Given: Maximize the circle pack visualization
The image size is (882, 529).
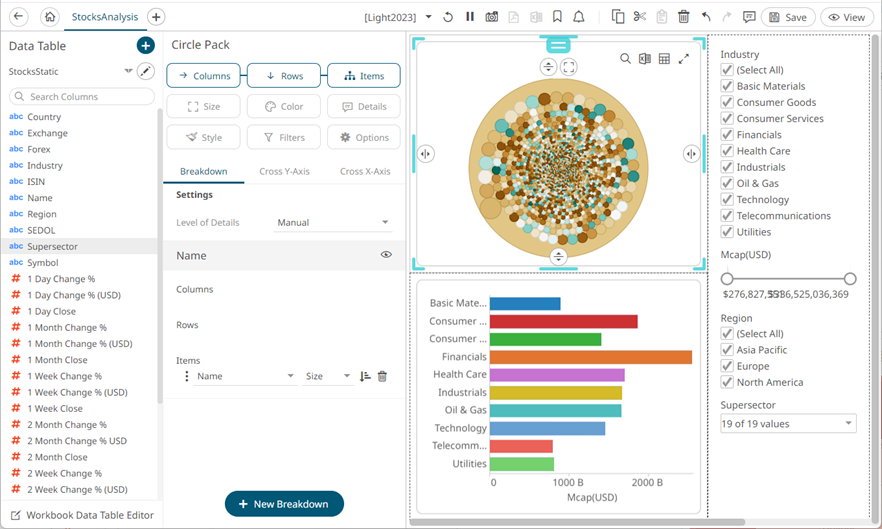Looking at the screenshot, I should (684, 59).
